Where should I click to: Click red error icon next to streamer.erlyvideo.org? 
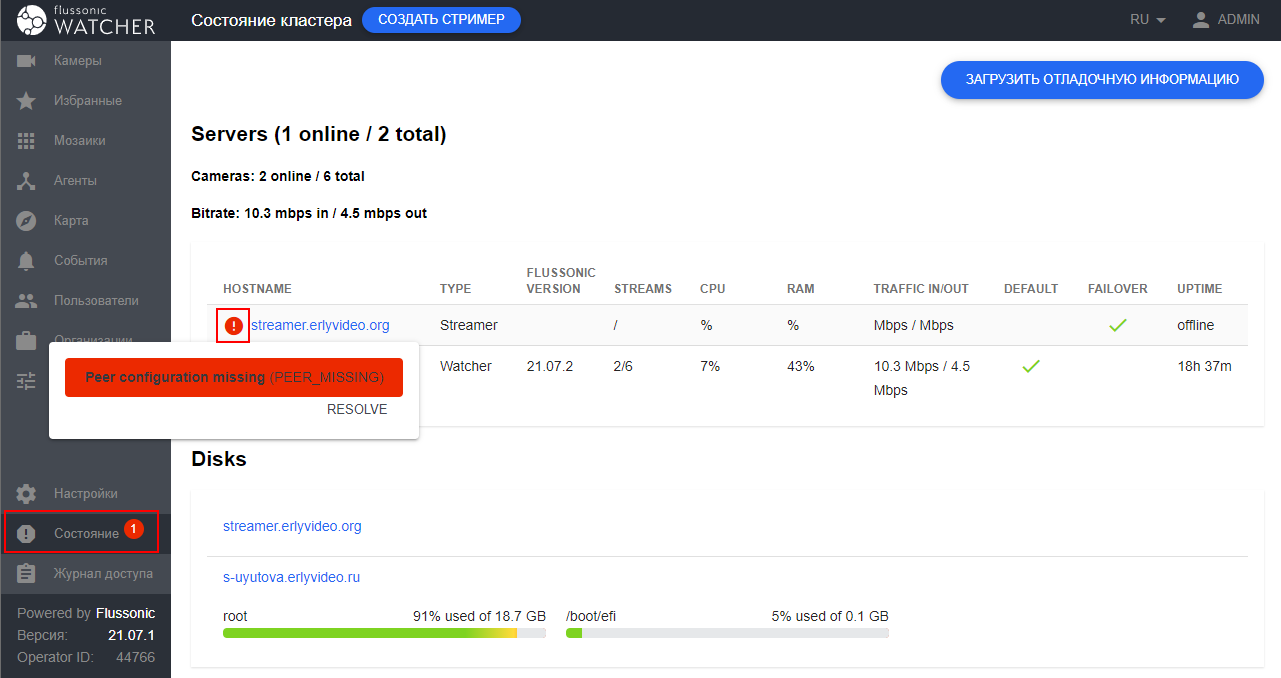[x=233, y=325]
